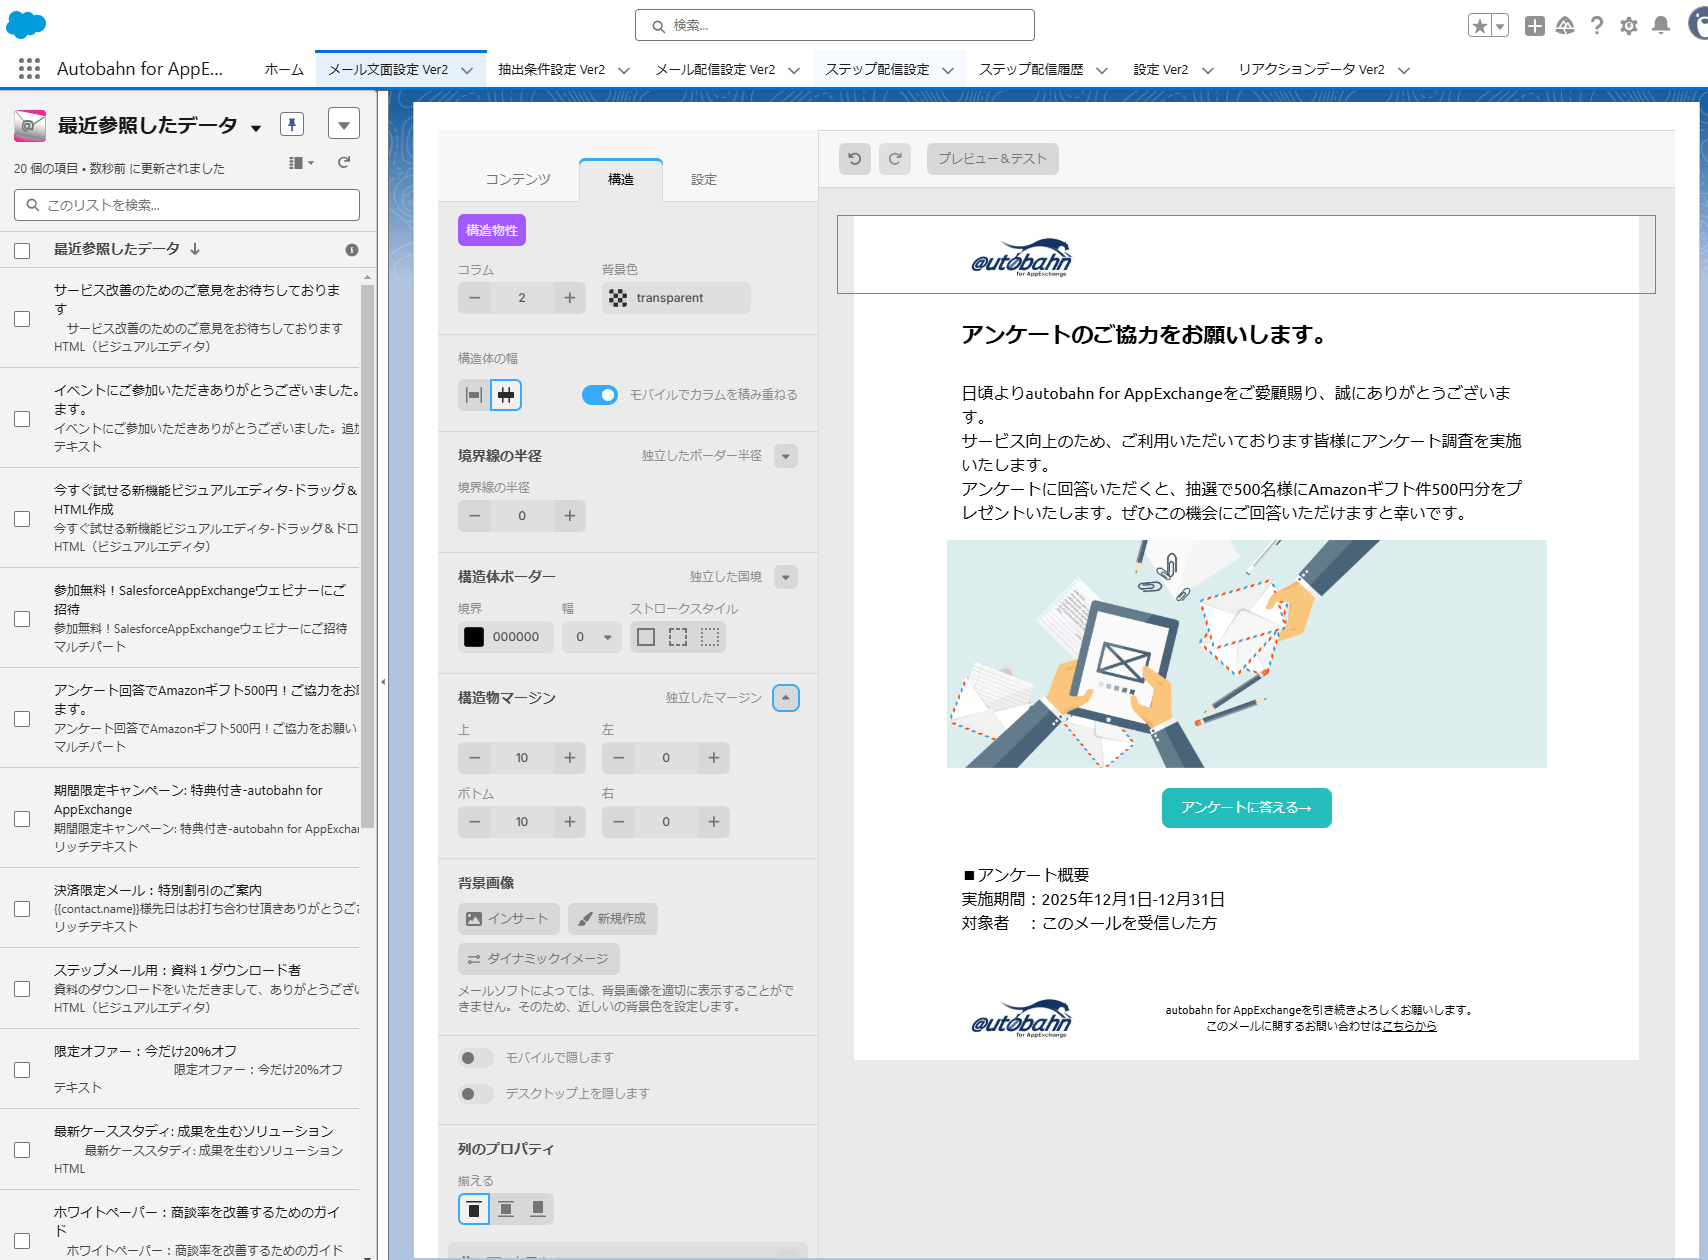
Task: Check the 決済限定メール row checkbox
Action: [22, 909]
